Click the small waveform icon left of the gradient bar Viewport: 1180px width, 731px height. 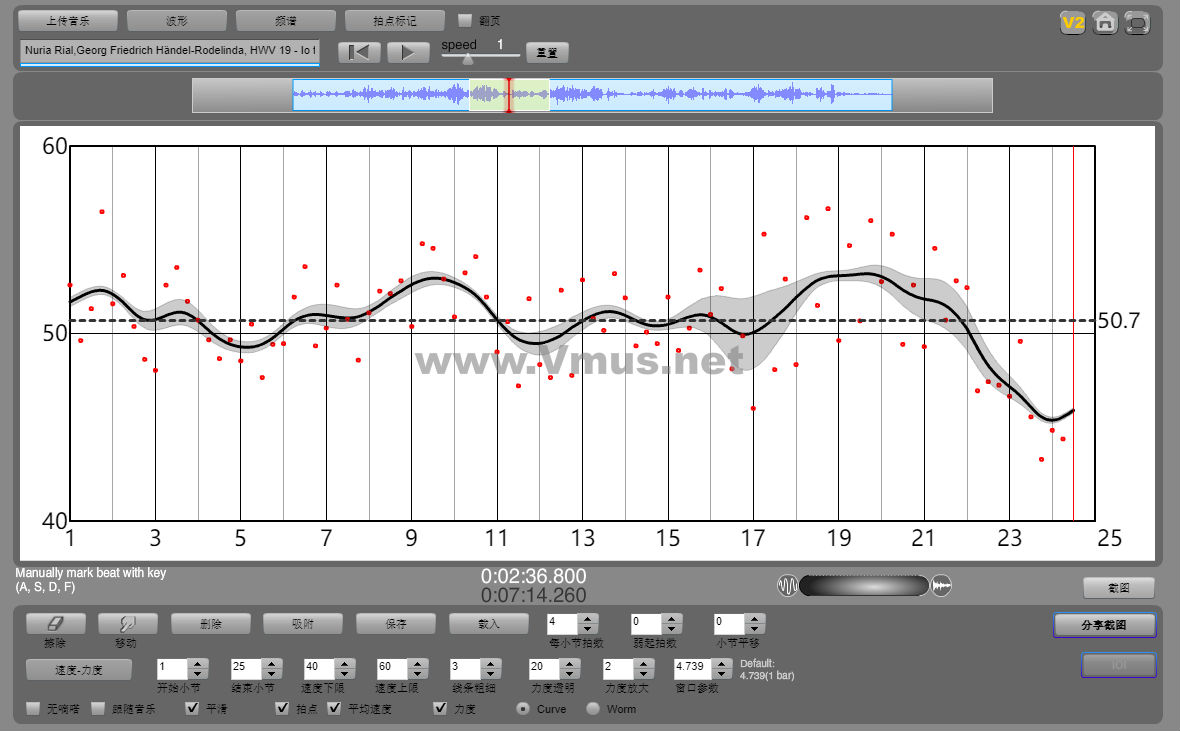(787, 586)
